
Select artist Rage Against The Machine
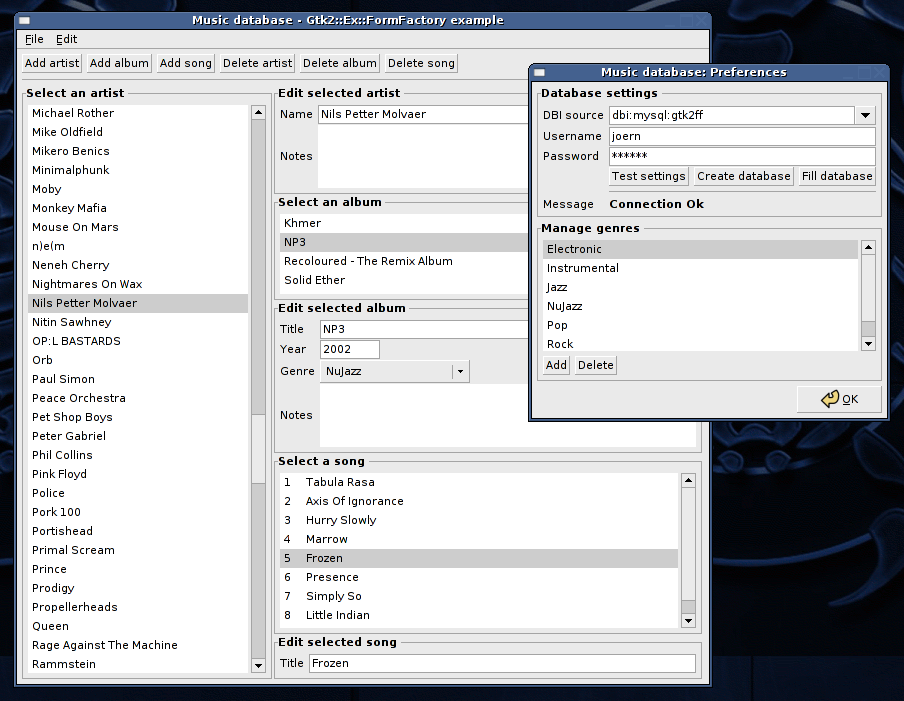point(138,645)
